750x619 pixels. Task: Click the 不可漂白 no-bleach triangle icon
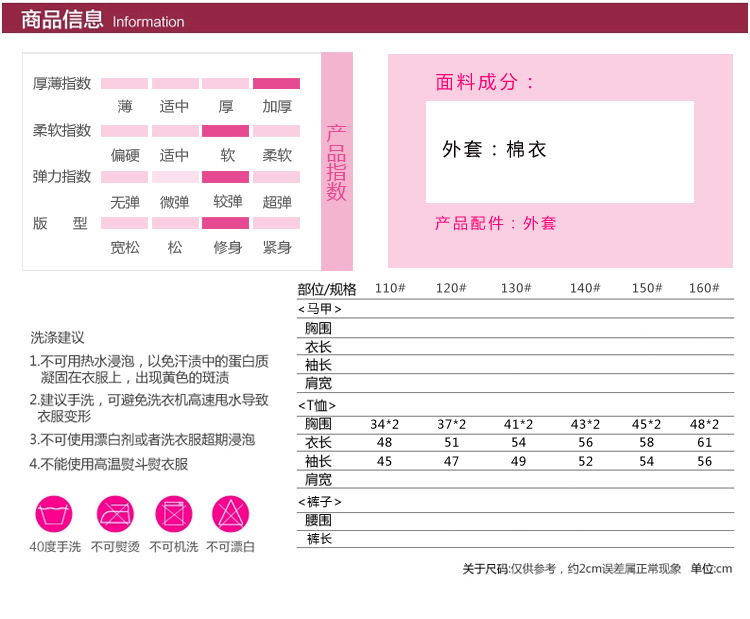[231, 513]
